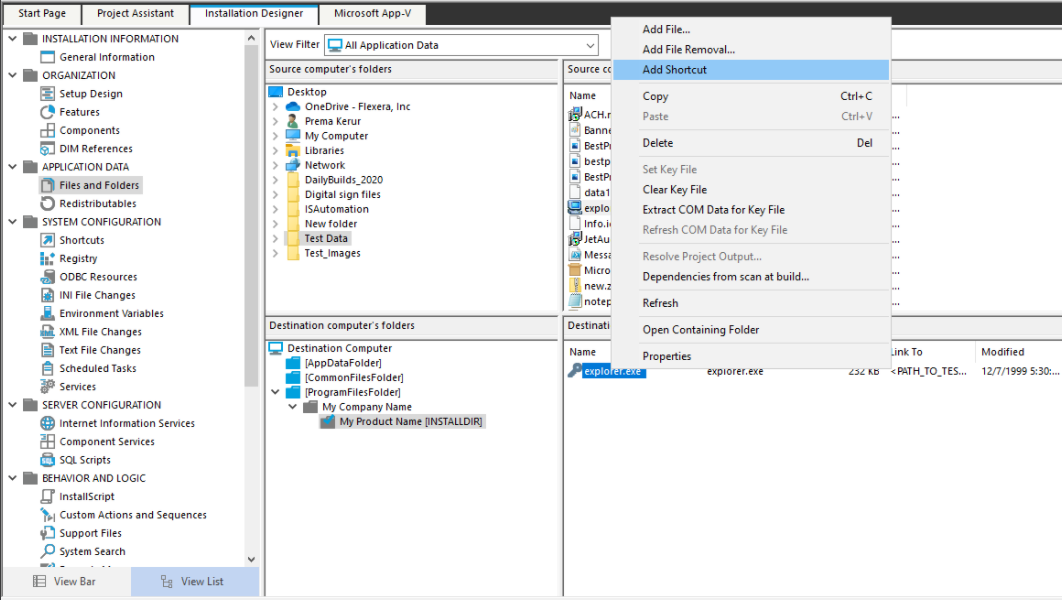The height and width of the screenshot is (600, 1062).
Task: Select Properties in the context menu
Action: coord(666,356)
